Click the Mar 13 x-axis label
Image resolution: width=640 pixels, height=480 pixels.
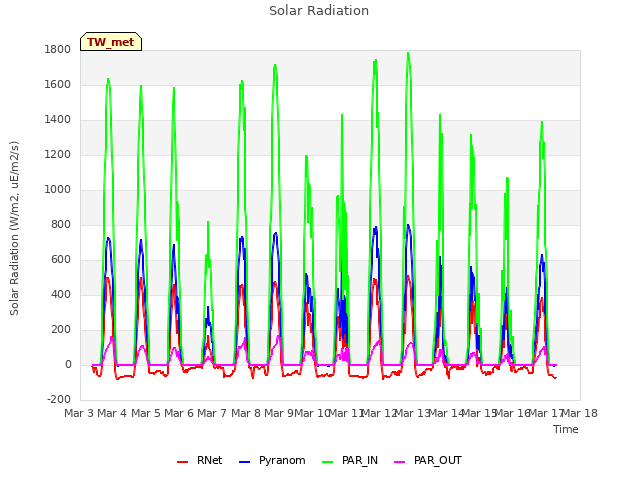pos(412,413)
